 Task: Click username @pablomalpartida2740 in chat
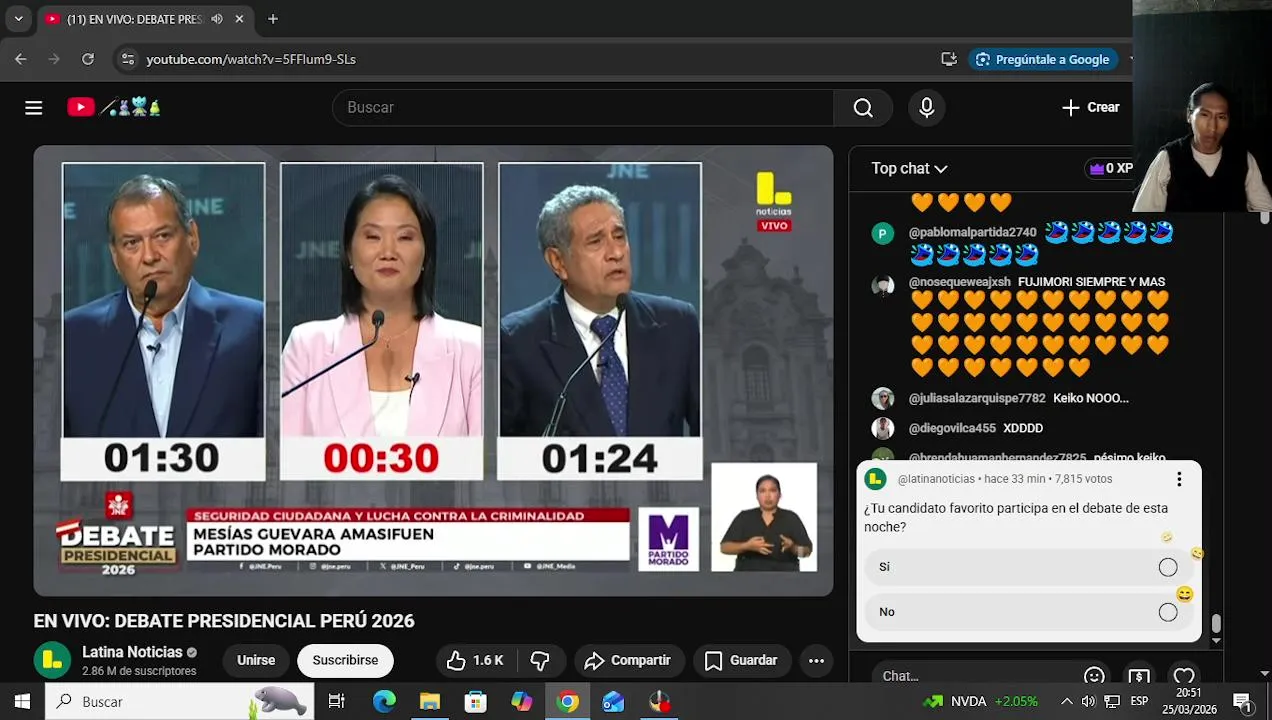coord(972,232)
